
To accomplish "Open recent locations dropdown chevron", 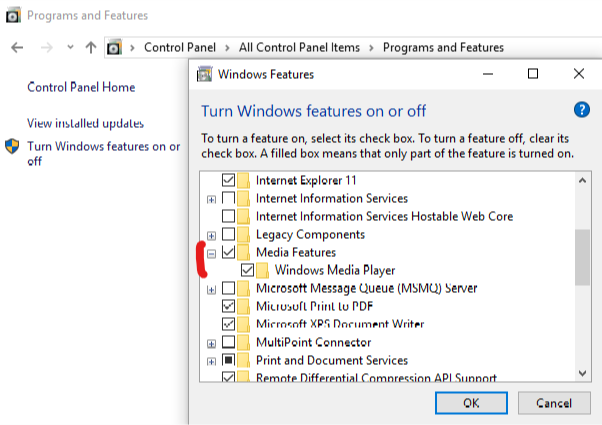I will (x=70, y=47).
